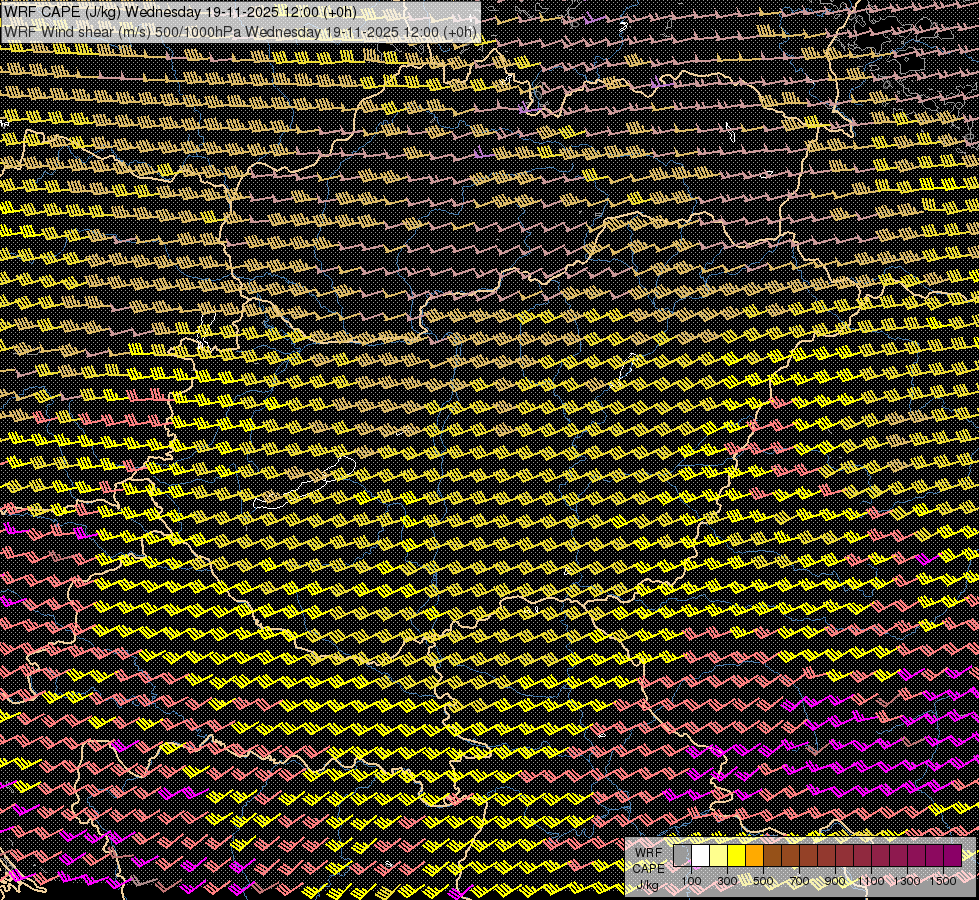
Task: Select the bright yellow swatch after 300
Action: click(737, 856)
